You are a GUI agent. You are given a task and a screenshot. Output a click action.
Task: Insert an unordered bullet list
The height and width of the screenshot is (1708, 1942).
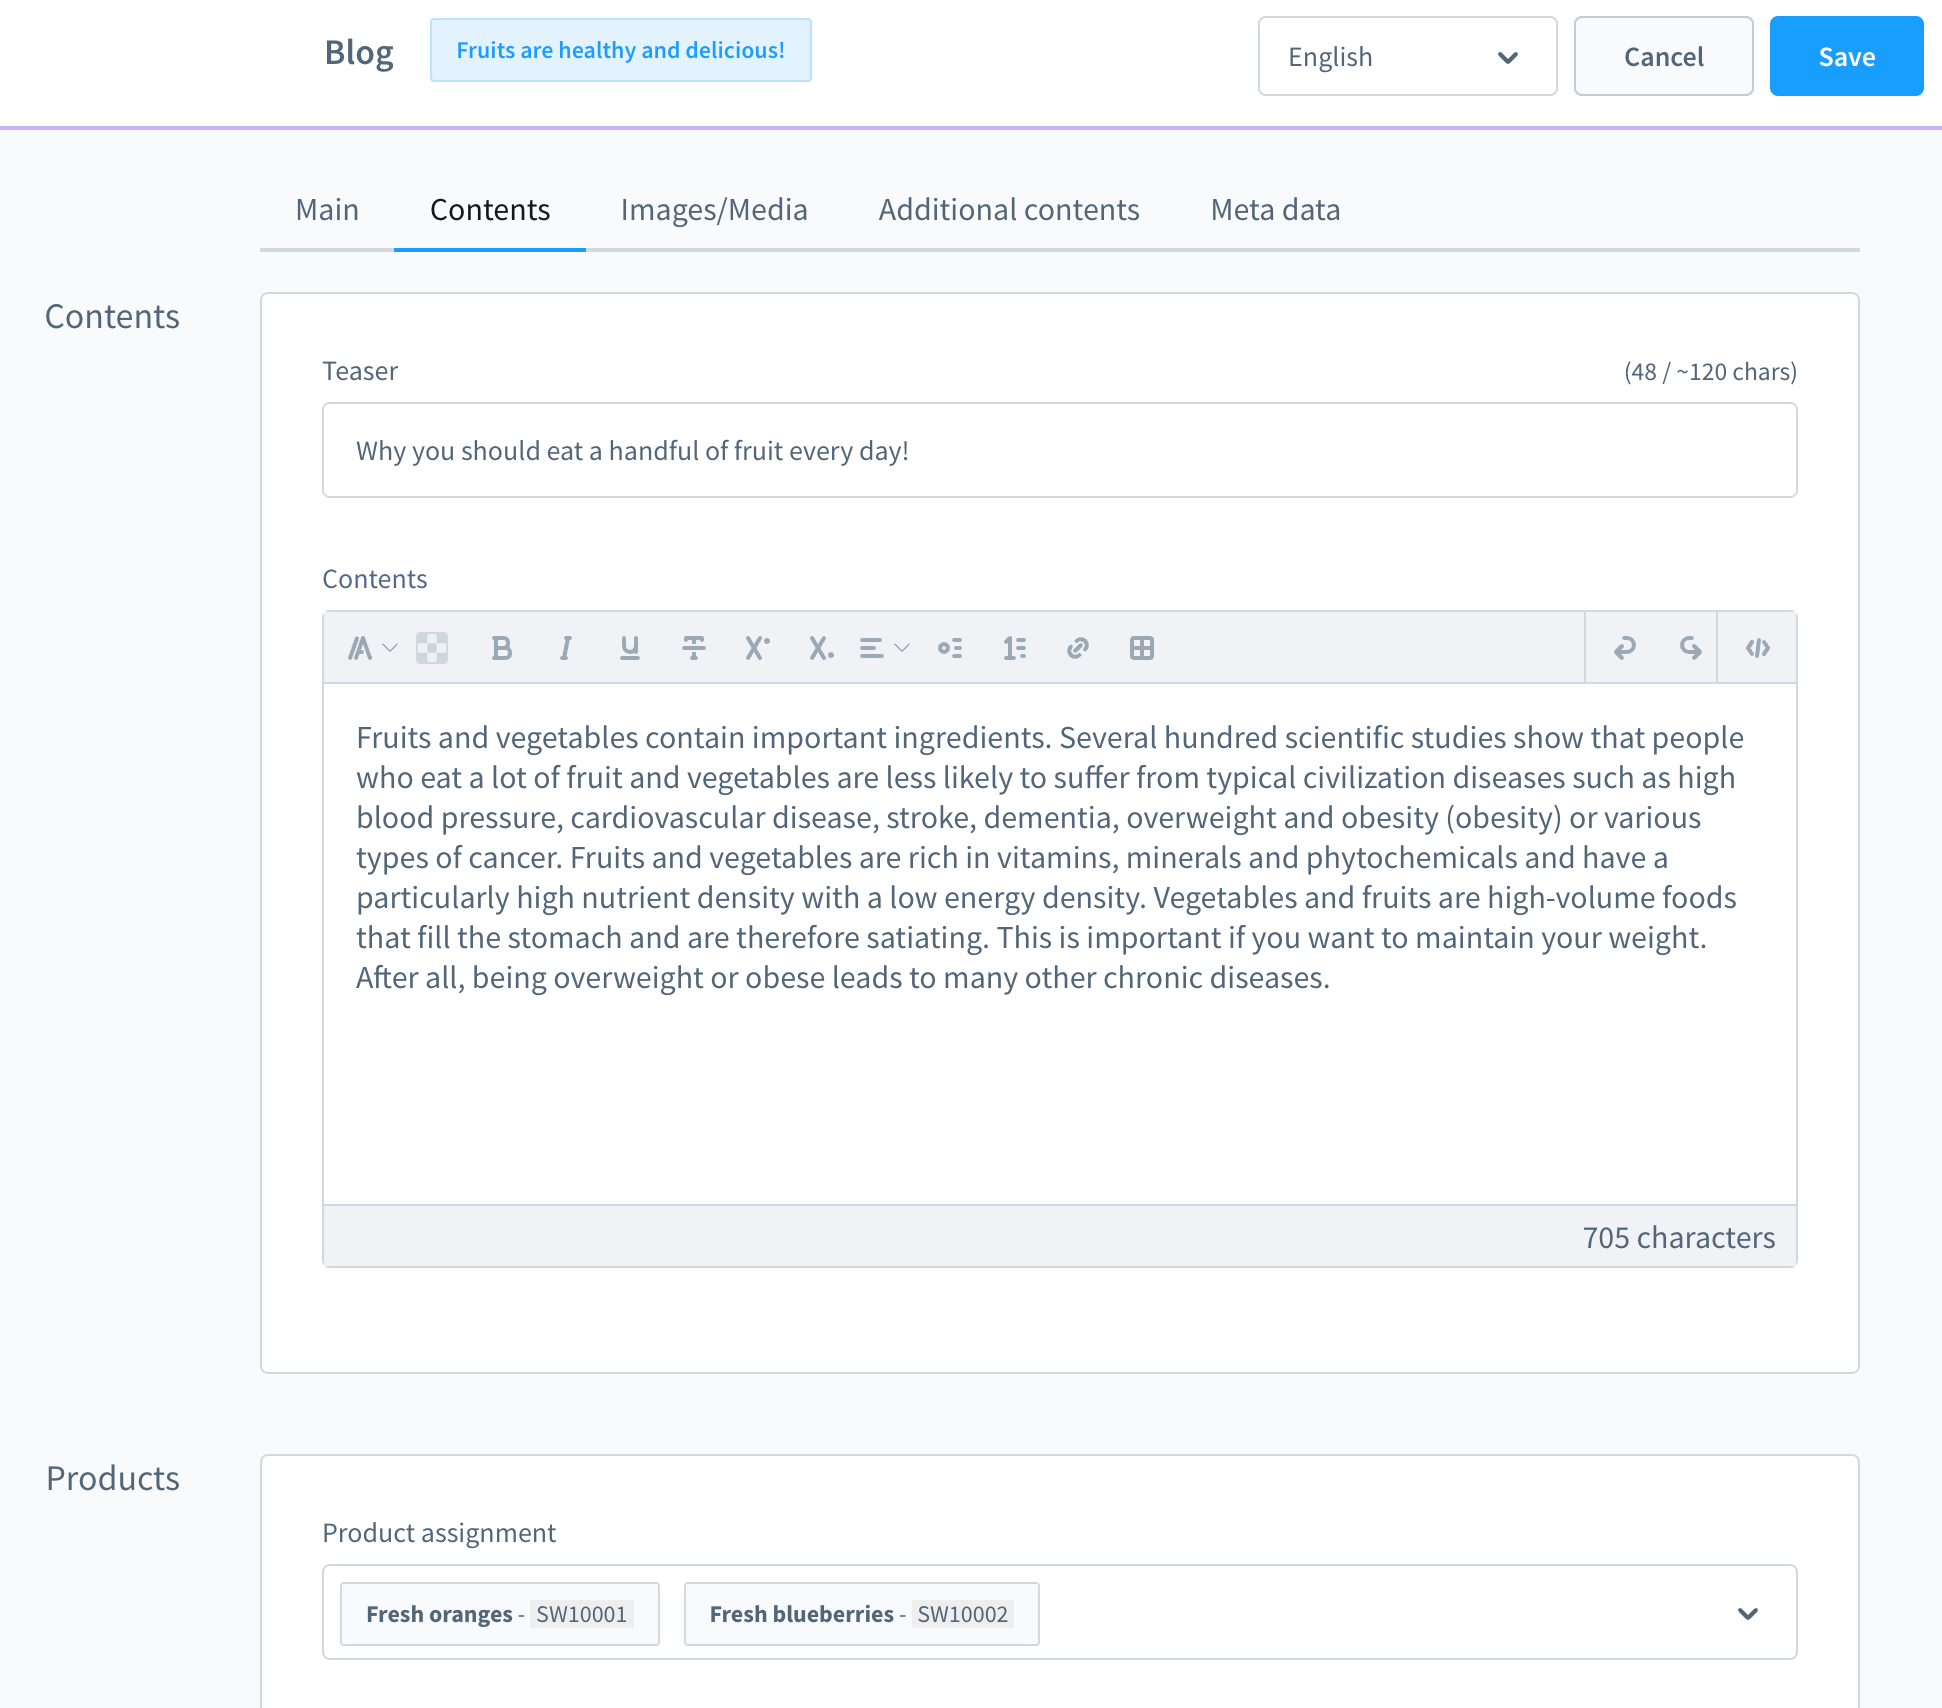point(950,648)
